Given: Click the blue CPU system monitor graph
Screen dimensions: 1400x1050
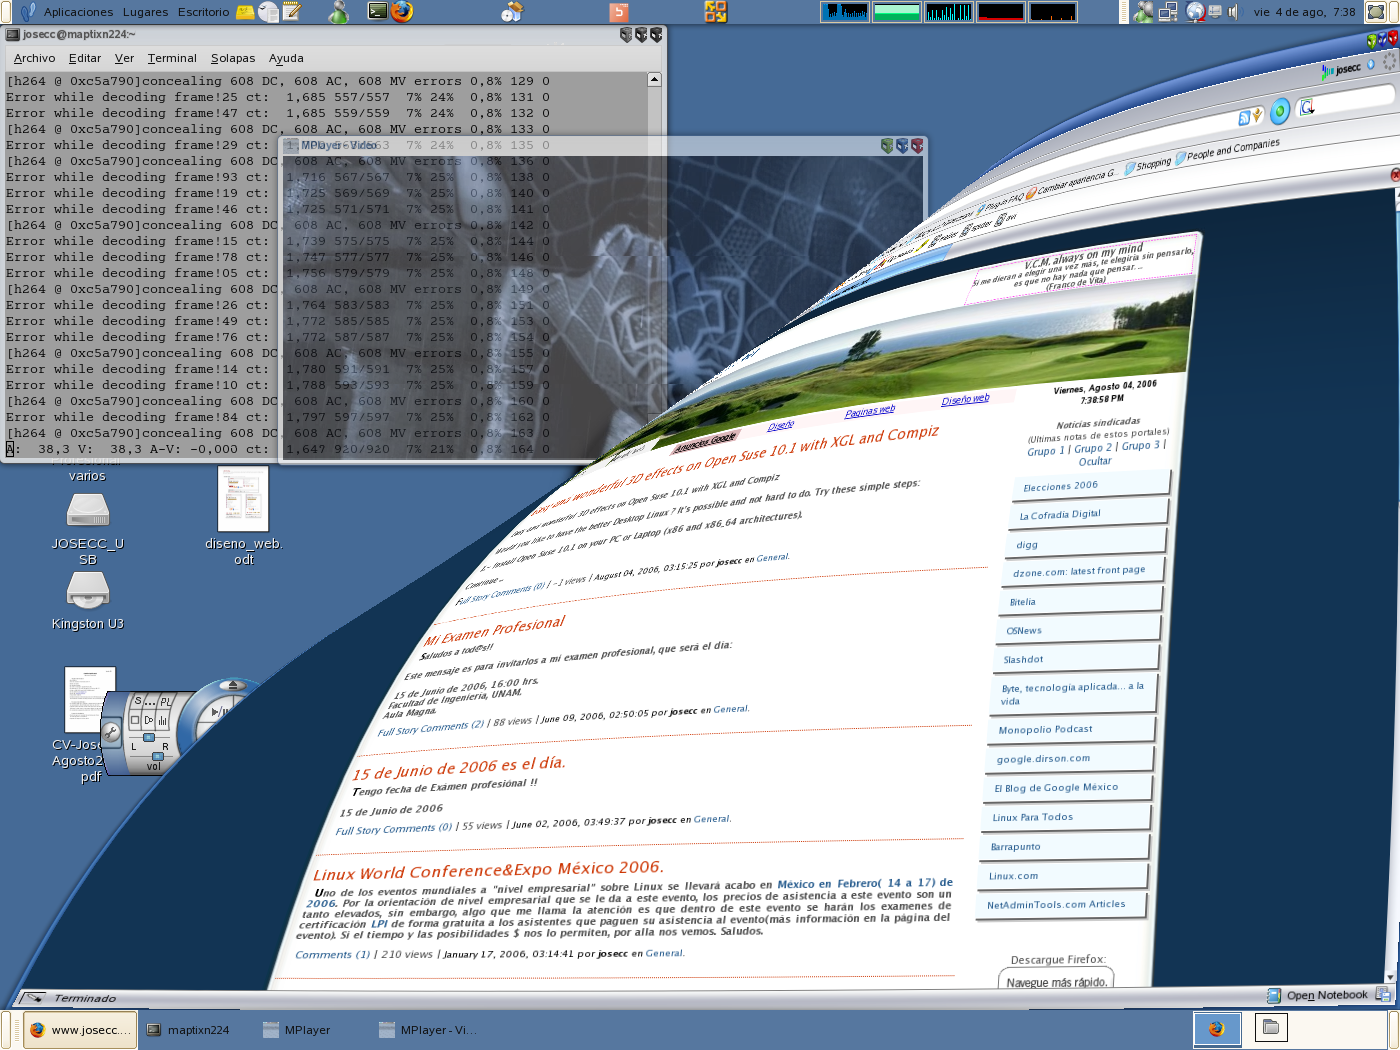Looking at the screenshot, I should pyautogui.click(x=845, y=12).
